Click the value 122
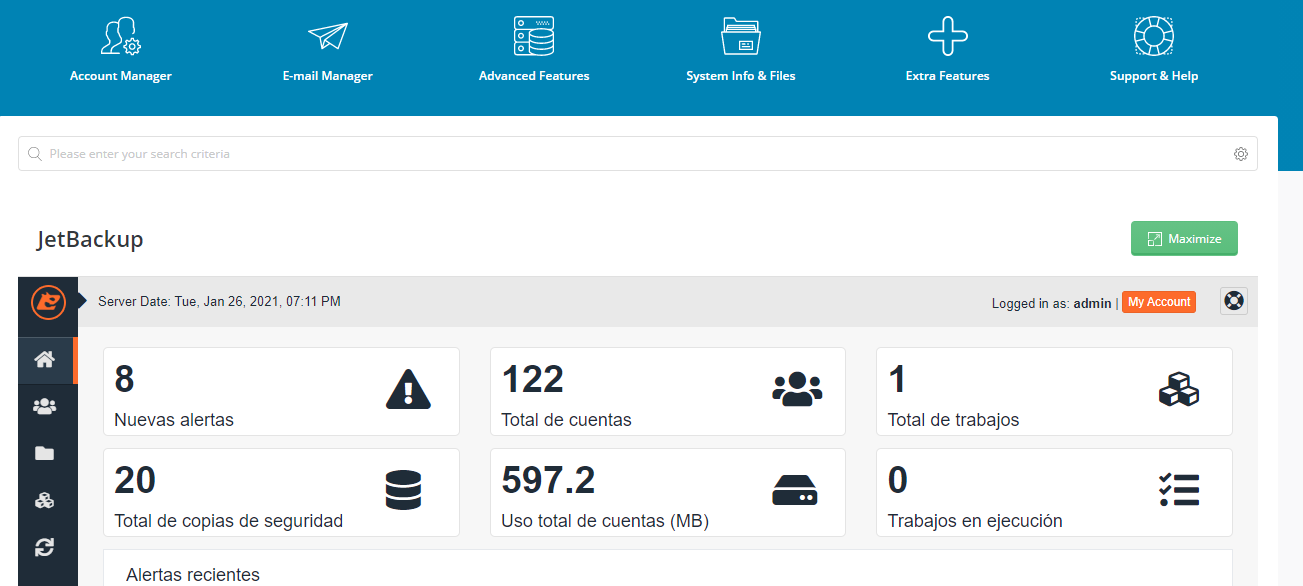Viewport: 1303px width, 586px height. coord(533,380)
